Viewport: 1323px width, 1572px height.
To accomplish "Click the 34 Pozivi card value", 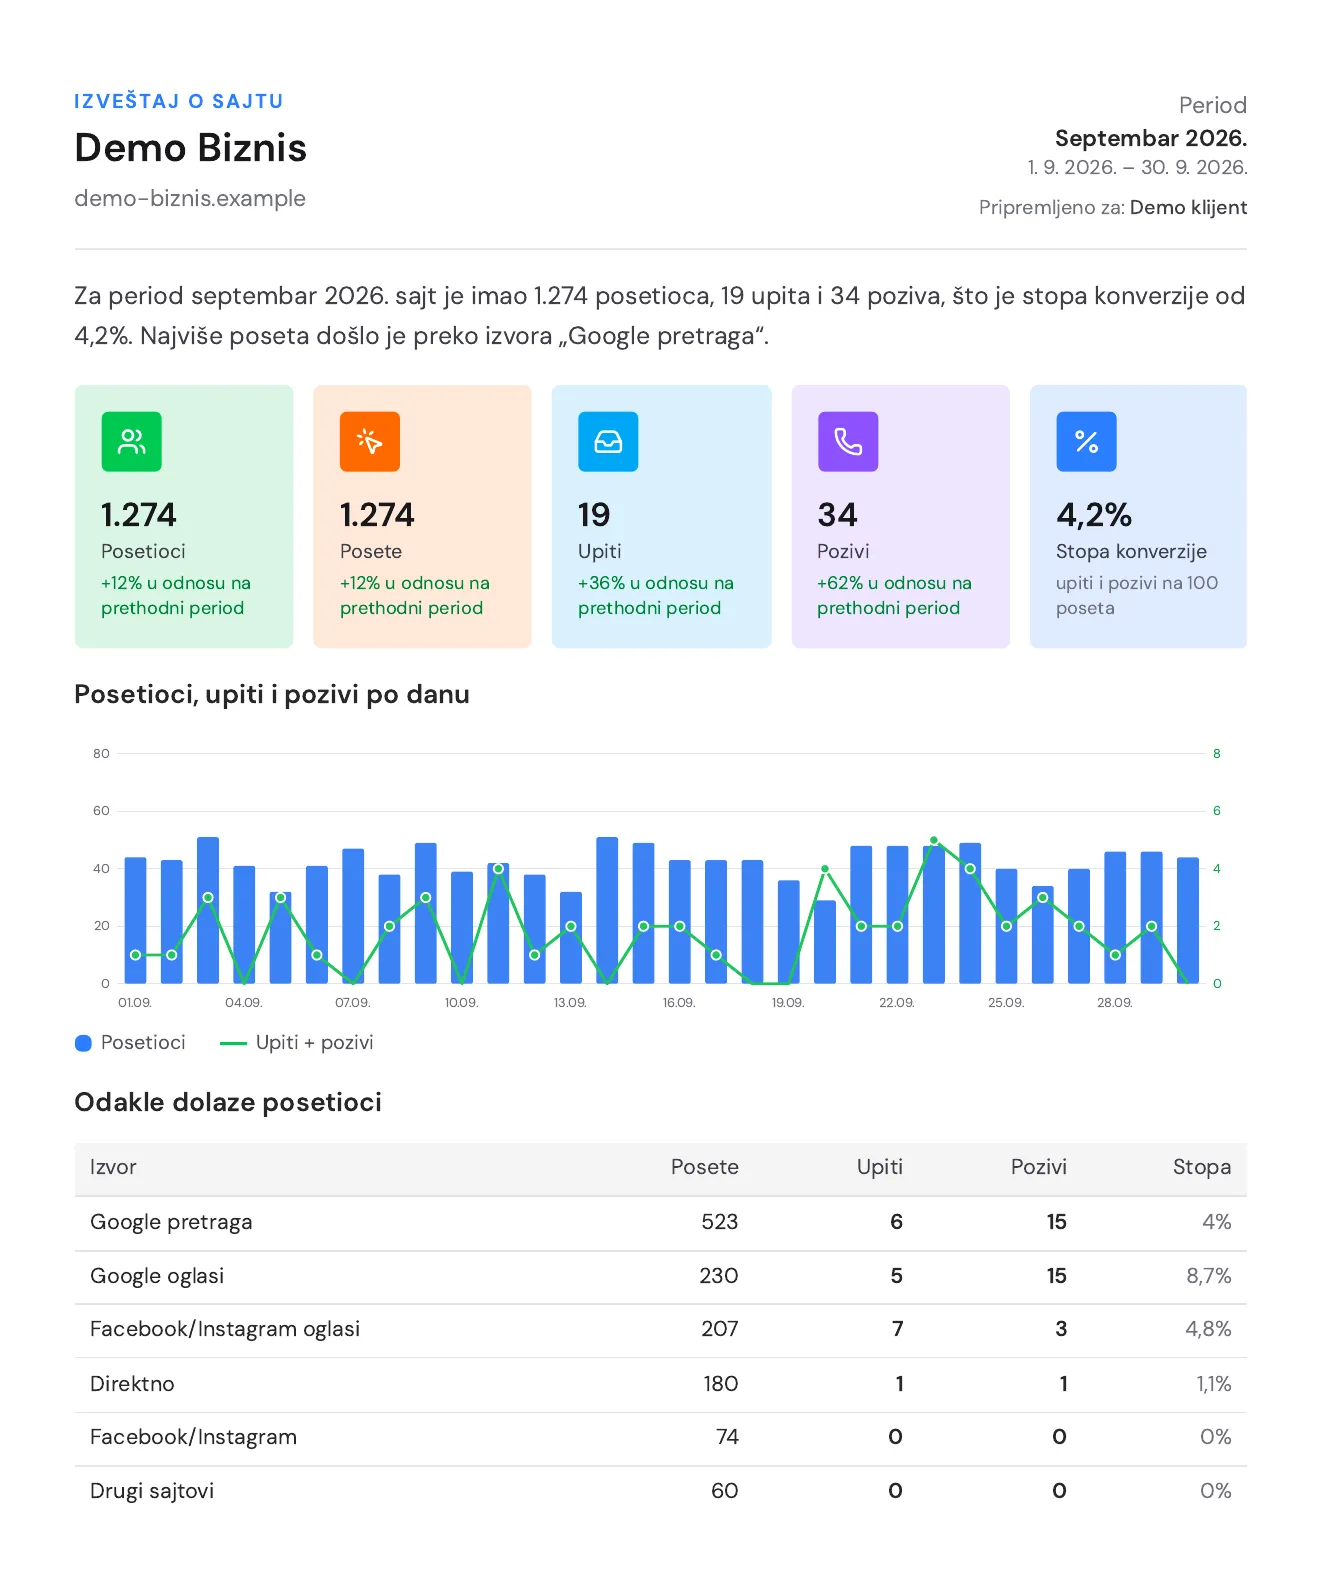I will [x=837, y=515].
